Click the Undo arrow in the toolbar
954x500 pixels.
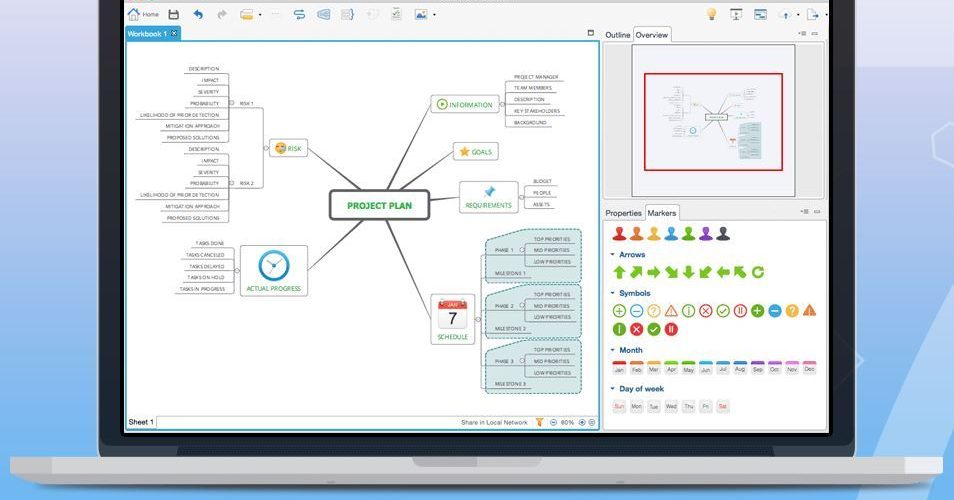pos(198,14)
